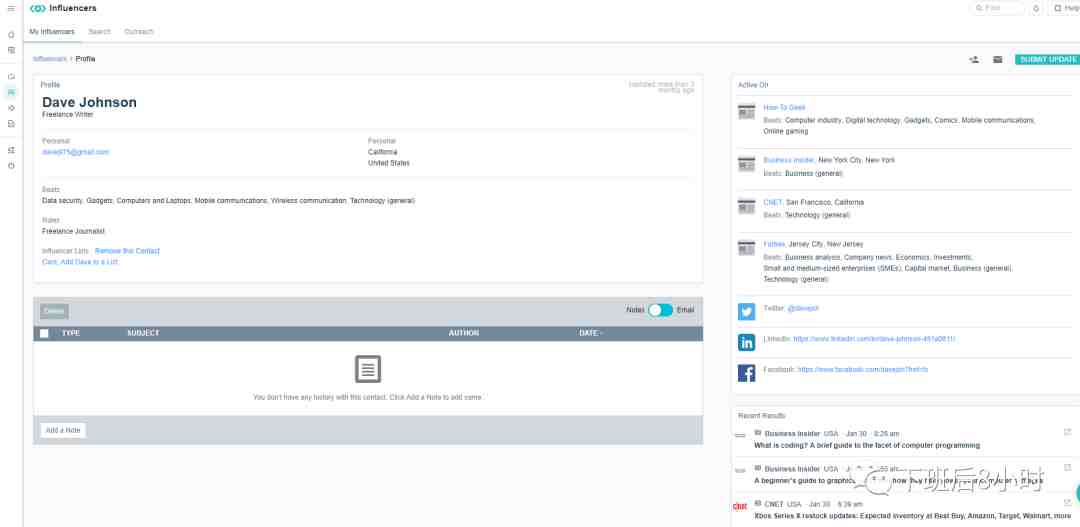This screenshot has height=527, width=1080.
Task: Switch to the Search tab
Action: pyautogui.click(x=99, y=32)
